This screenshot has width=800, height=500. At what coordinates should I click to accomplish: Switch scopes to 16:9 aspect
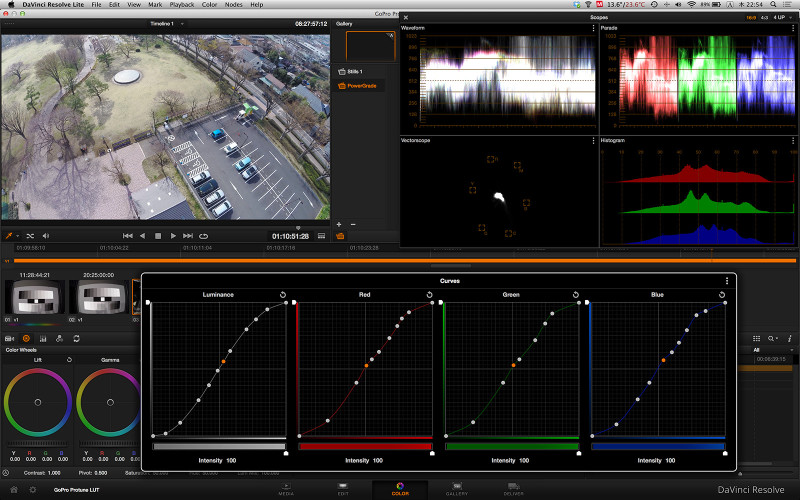[751, 17]
